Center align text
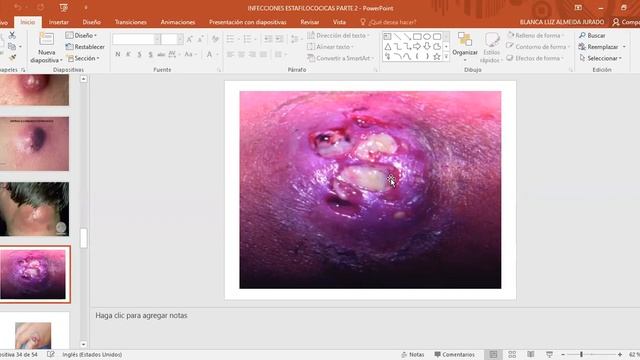 (241, 54)
